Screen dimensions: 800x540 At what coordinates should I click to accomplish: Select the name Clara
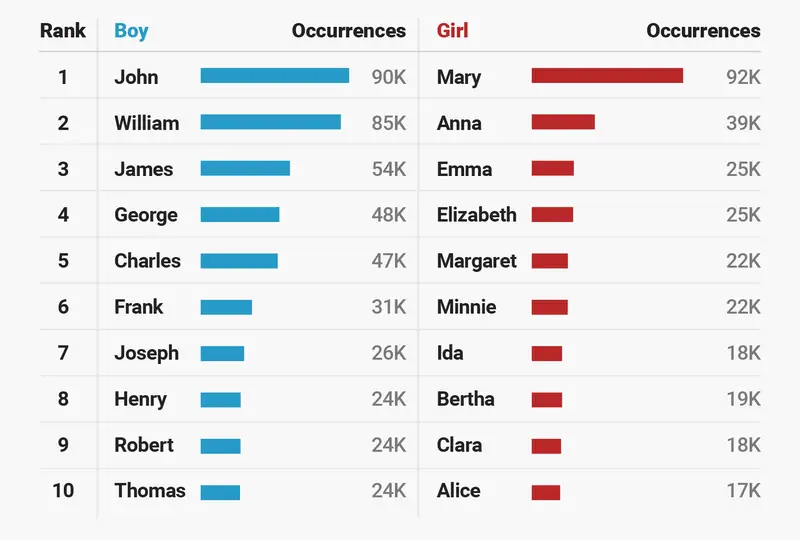tap(459, 445)
